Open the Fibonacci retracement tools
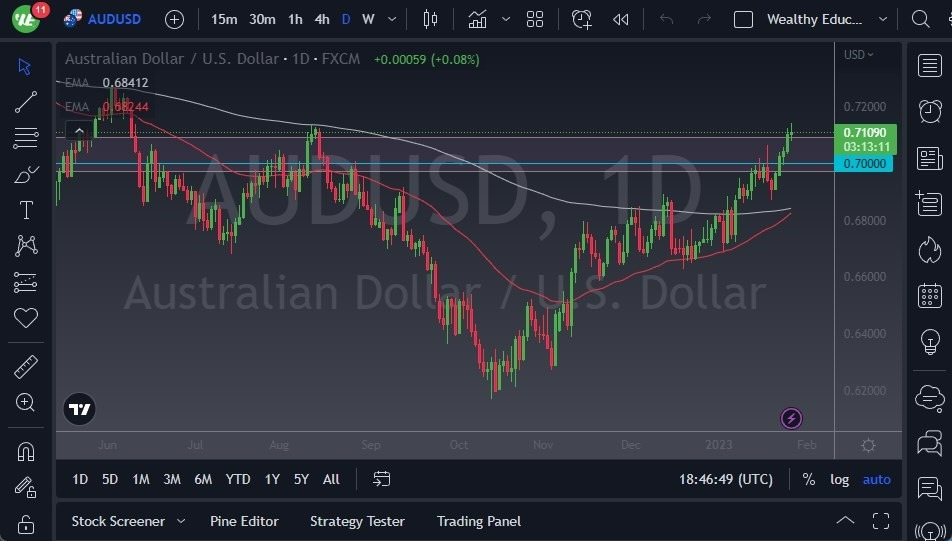 pos(26,138)
